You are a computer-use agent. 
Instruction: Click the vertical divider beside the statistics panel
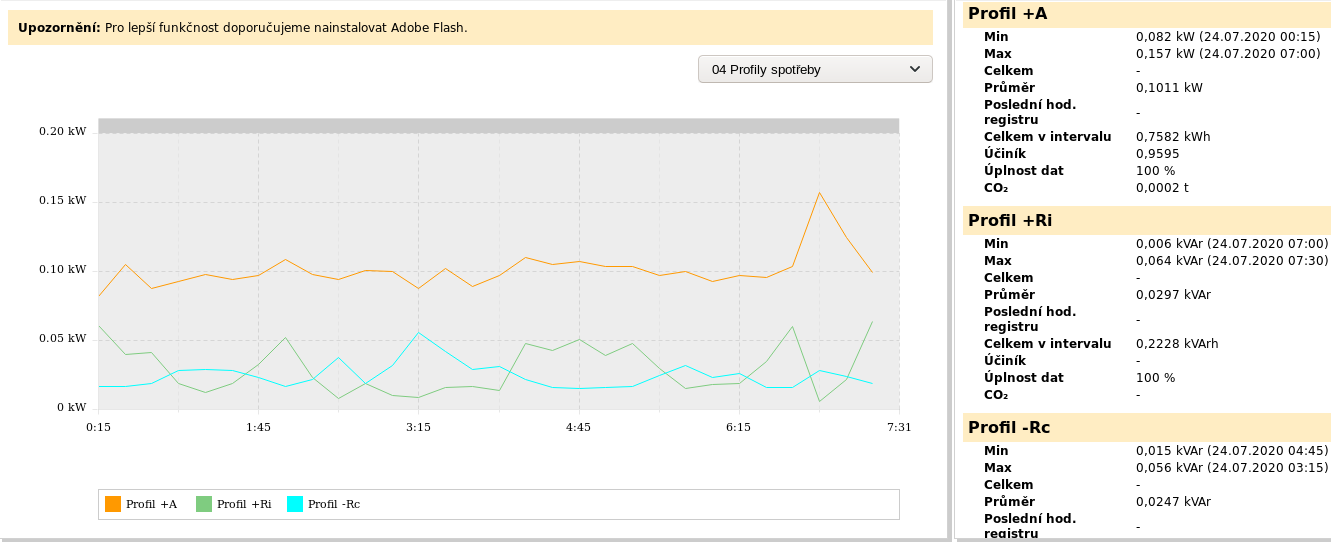pos(952,270)
